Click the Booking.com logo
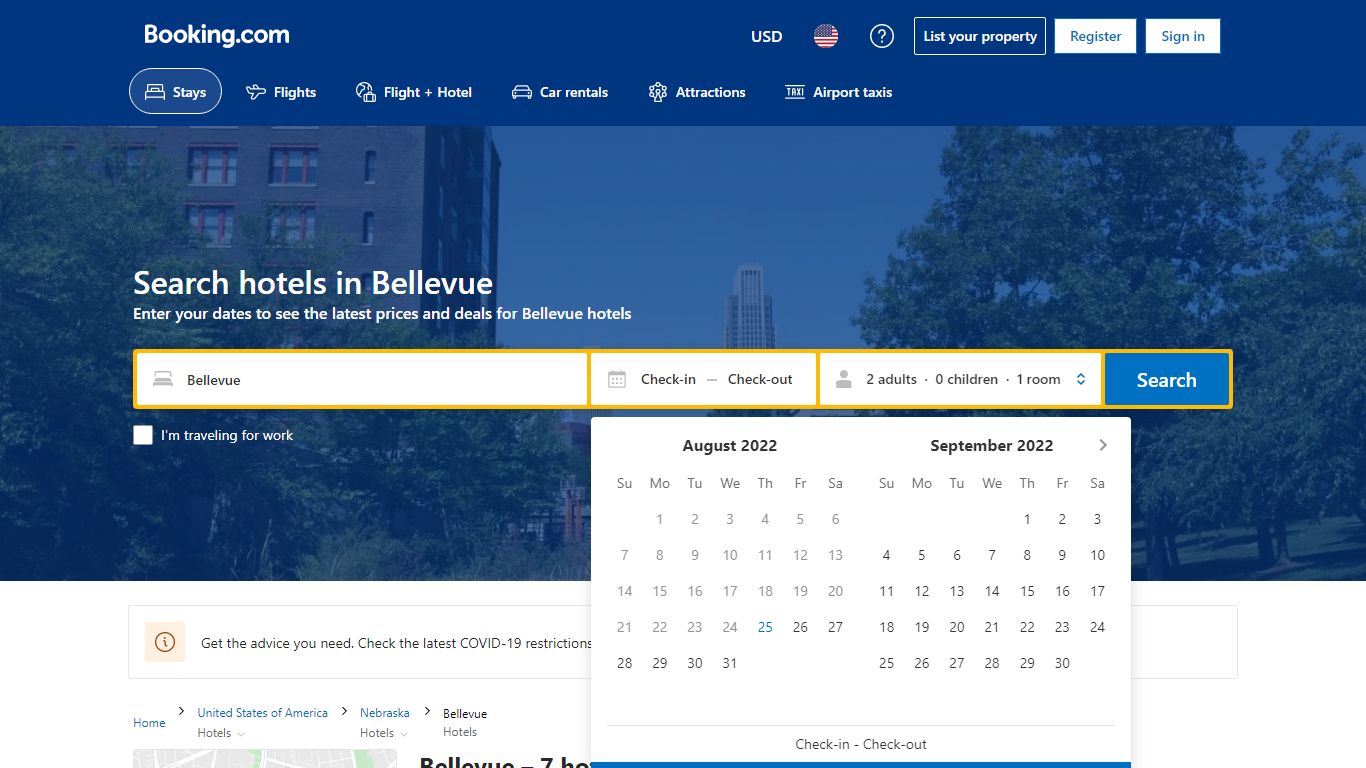The width and height of the screenshot is (1366, 768). [217, 35]
